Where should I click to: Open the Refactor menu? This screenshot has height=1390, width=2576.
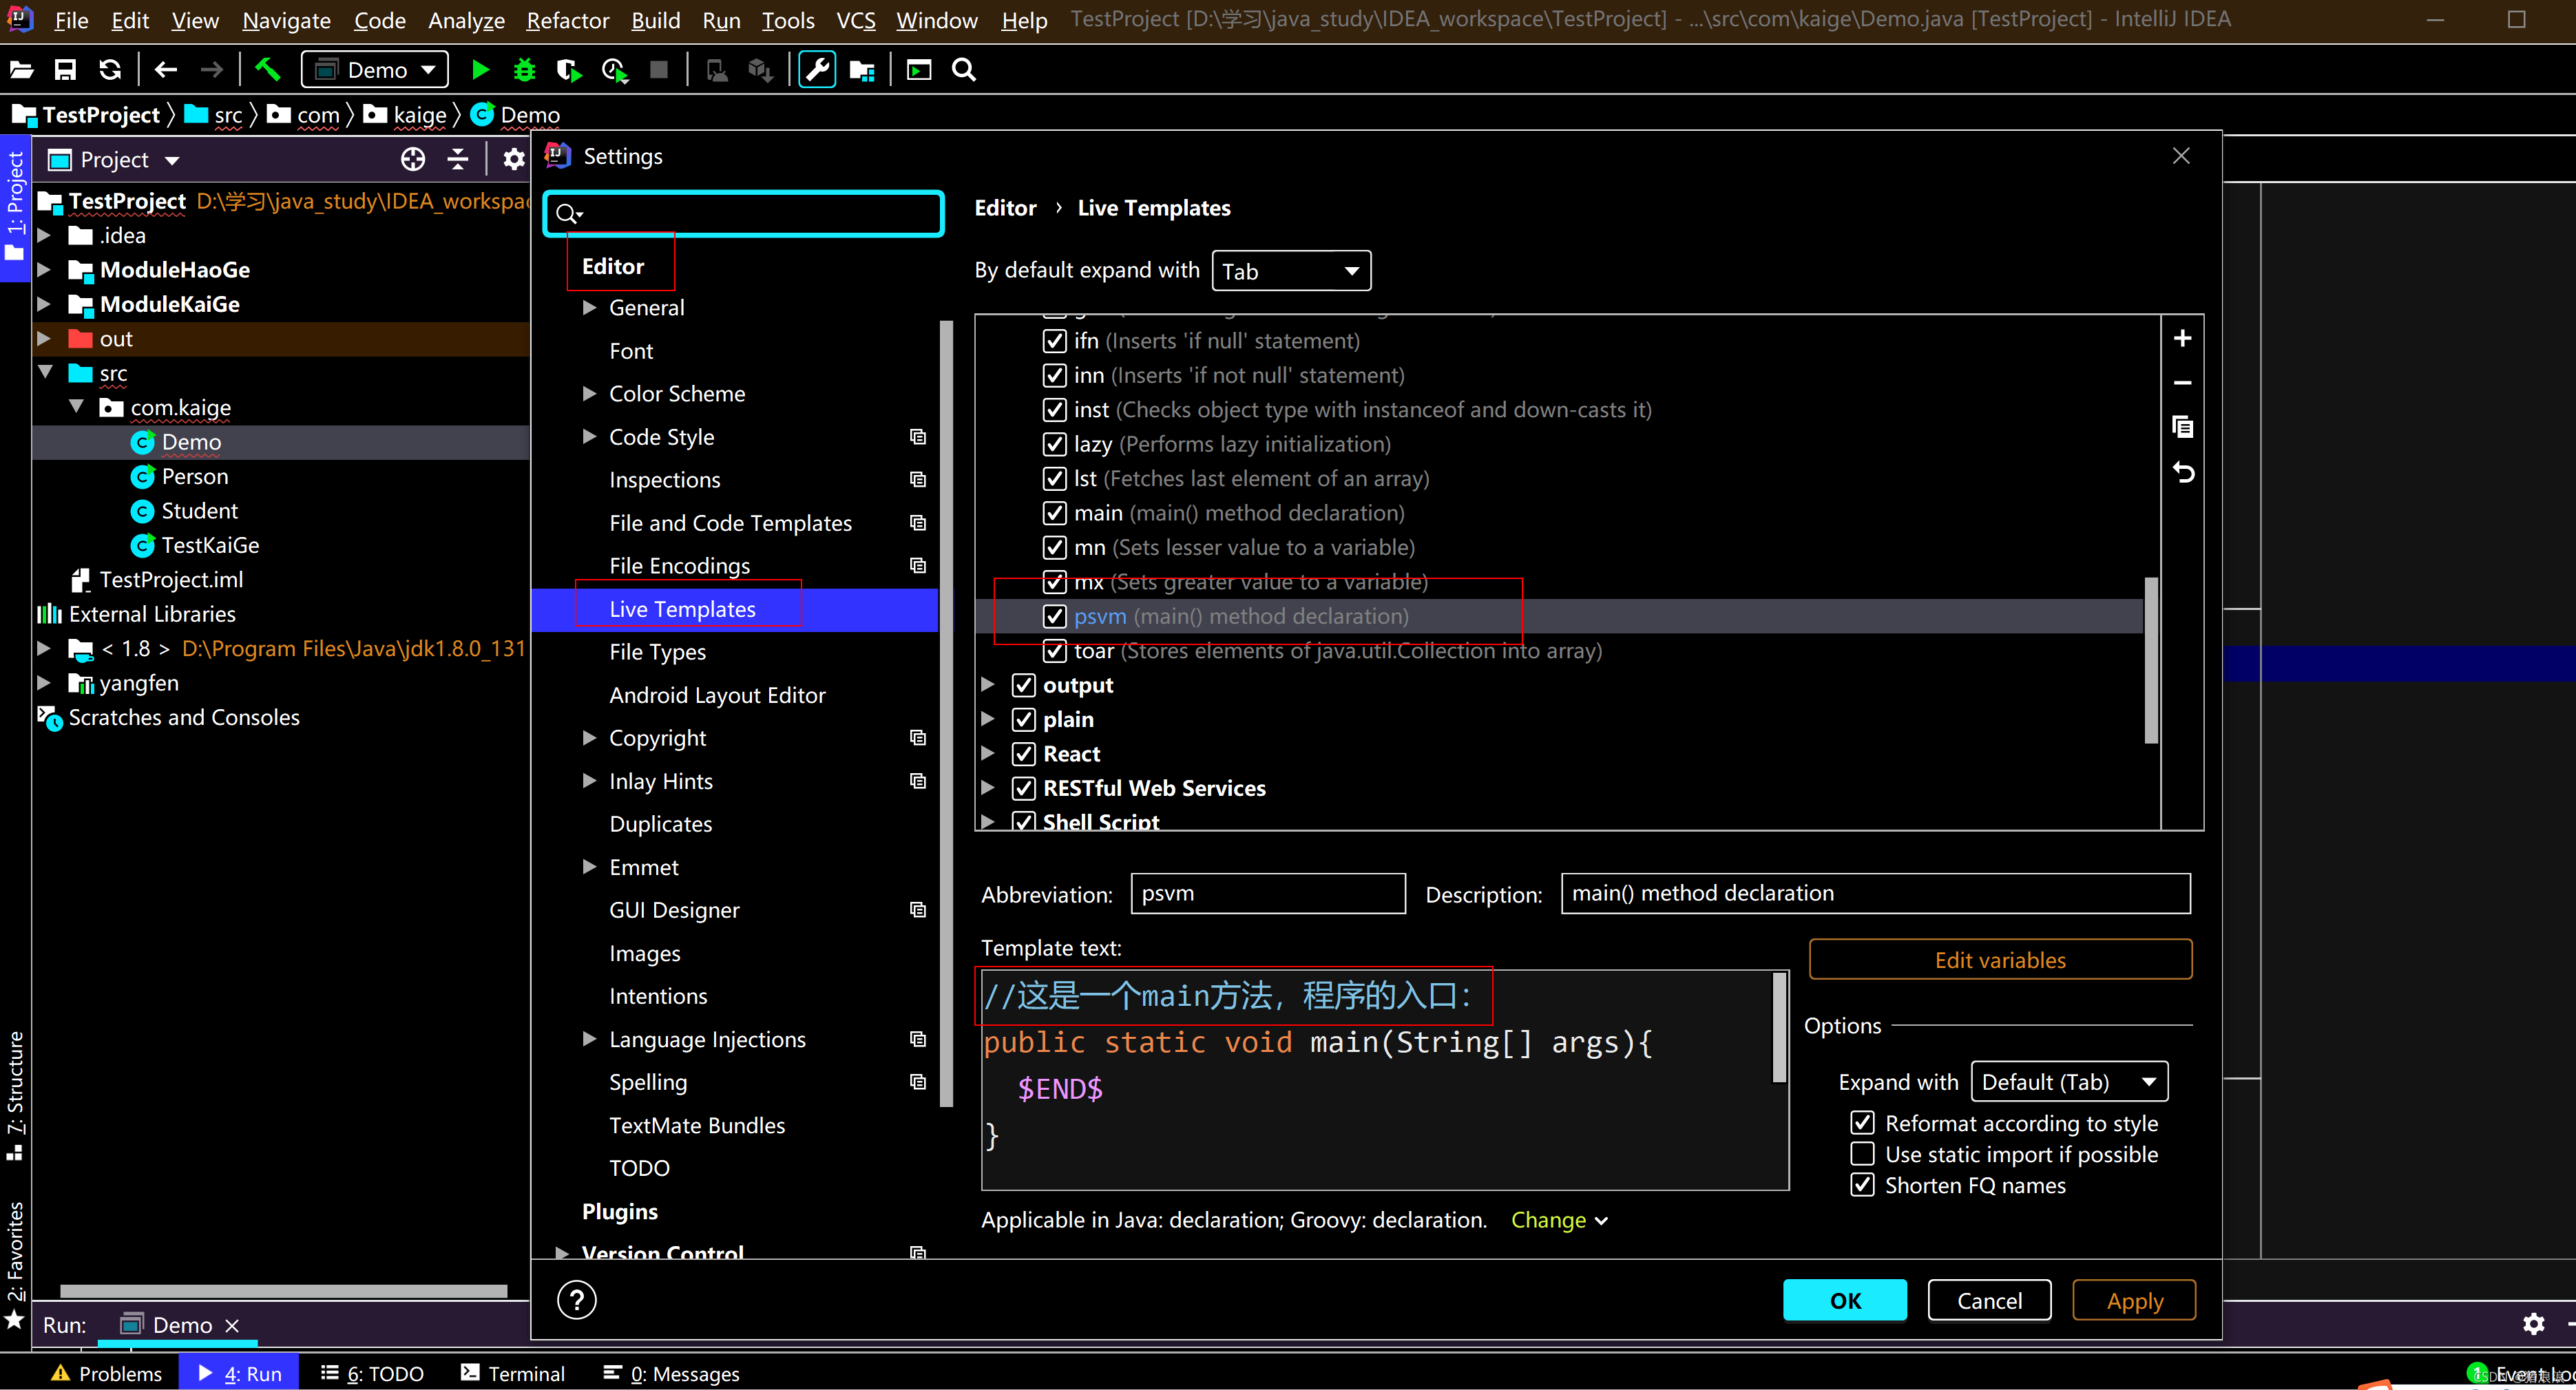pos(567,20)
